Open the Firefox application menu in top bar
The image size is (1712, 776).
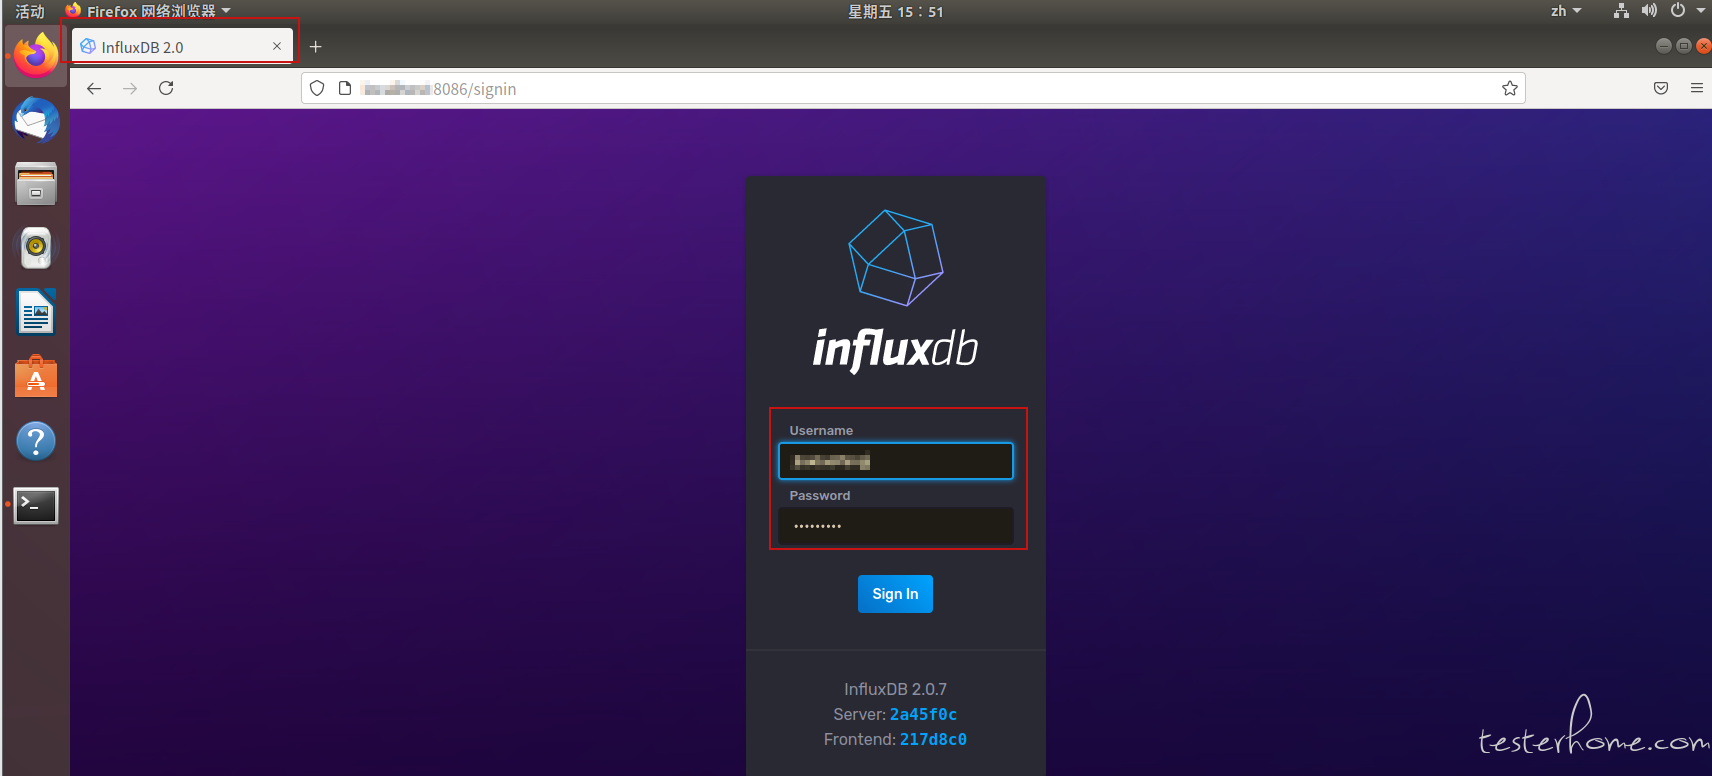click(x=148, y=11)
